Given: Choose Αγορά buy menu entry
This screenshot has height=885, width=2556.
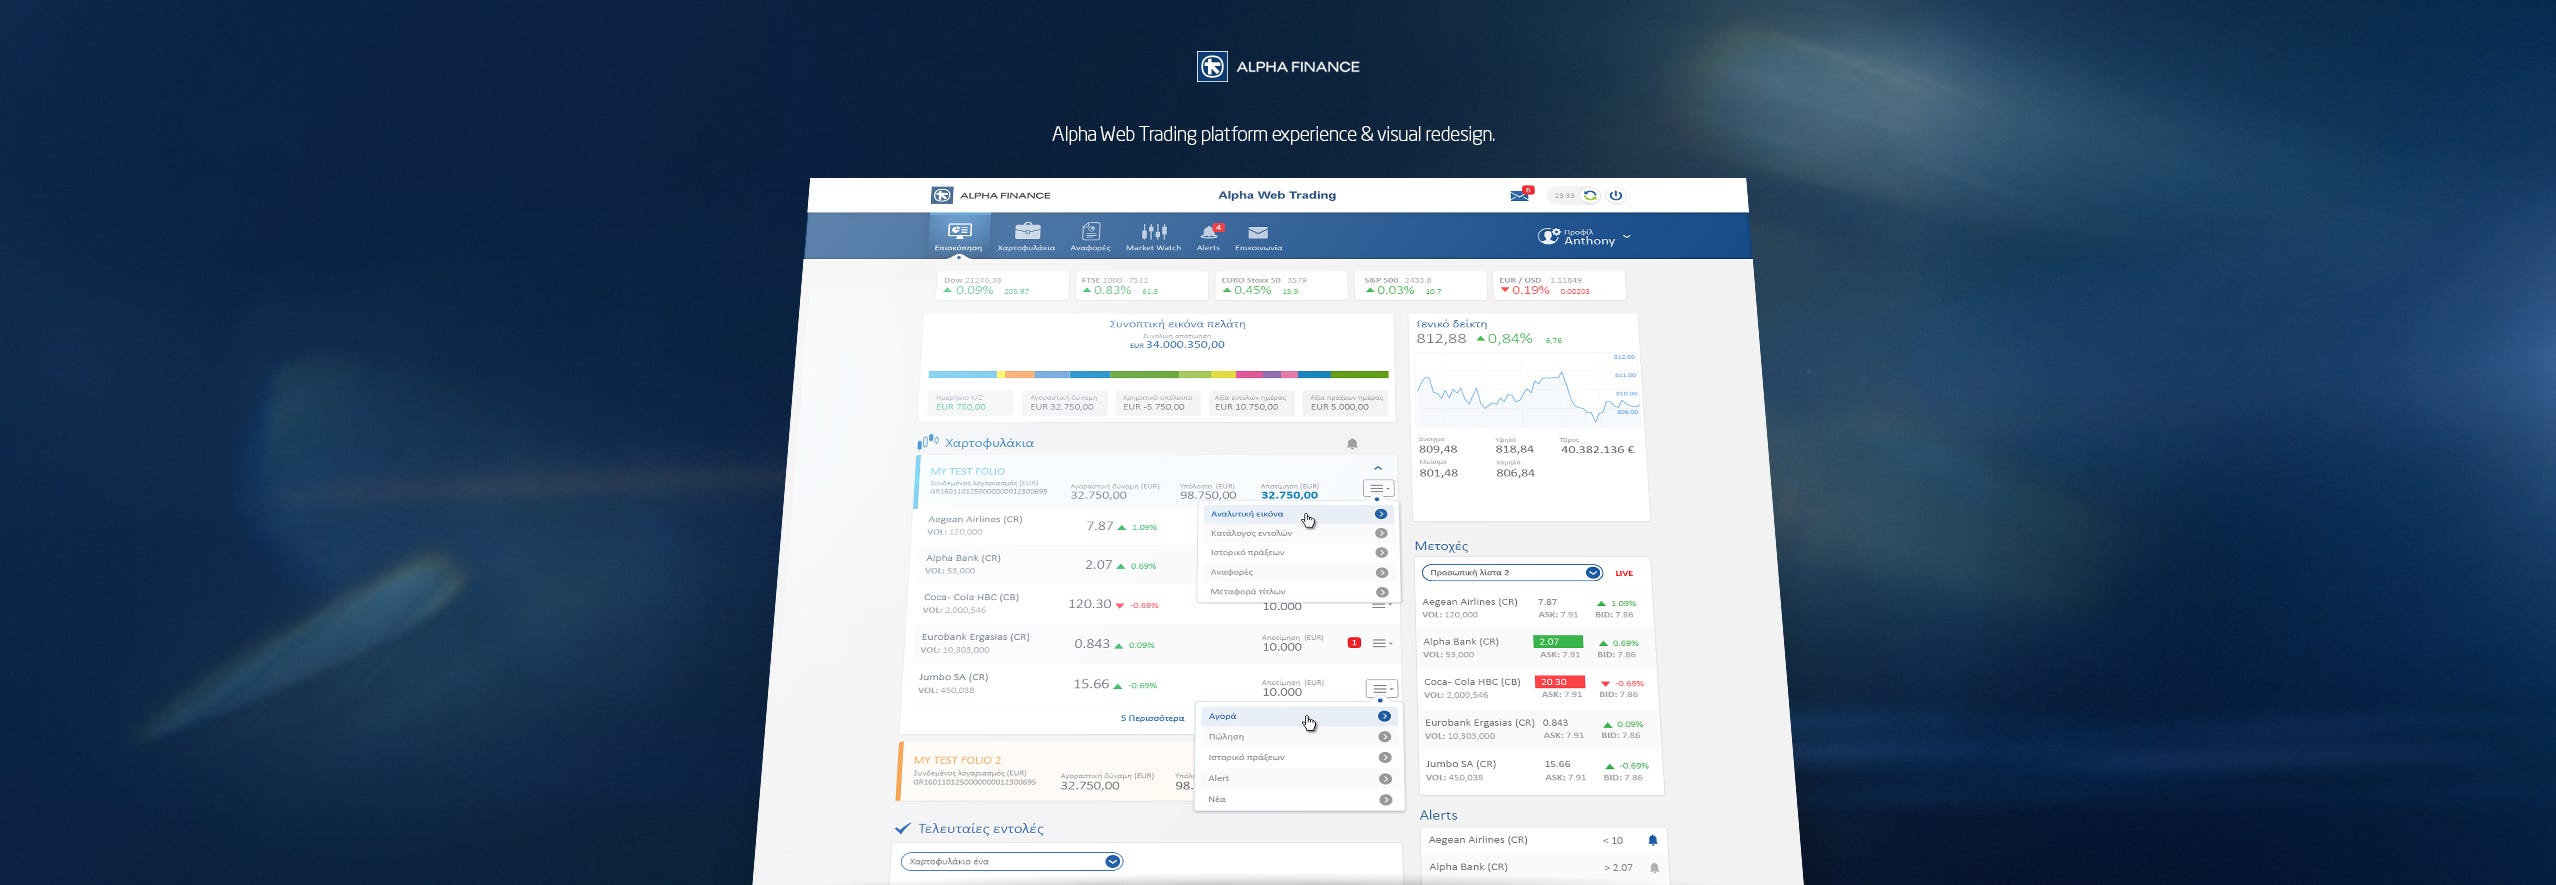Looking at the screenshot, I should click(1299, 716).
